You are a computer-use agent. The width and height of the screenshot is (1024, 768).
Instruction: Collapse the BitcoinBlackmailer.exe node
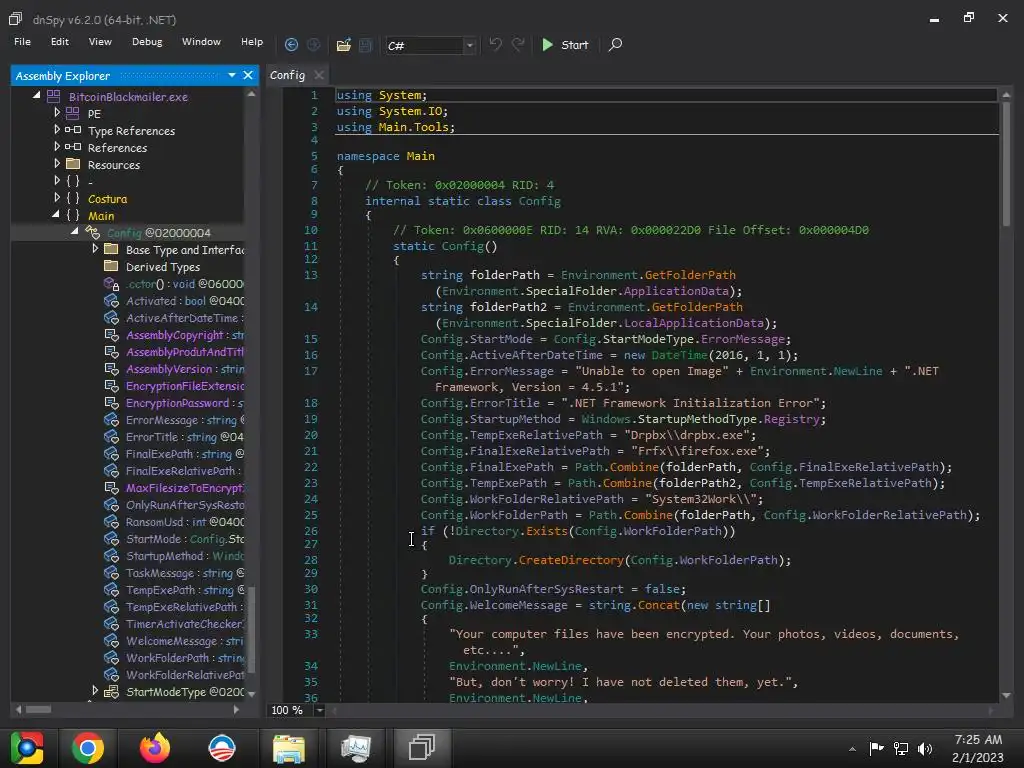[37, 95]
